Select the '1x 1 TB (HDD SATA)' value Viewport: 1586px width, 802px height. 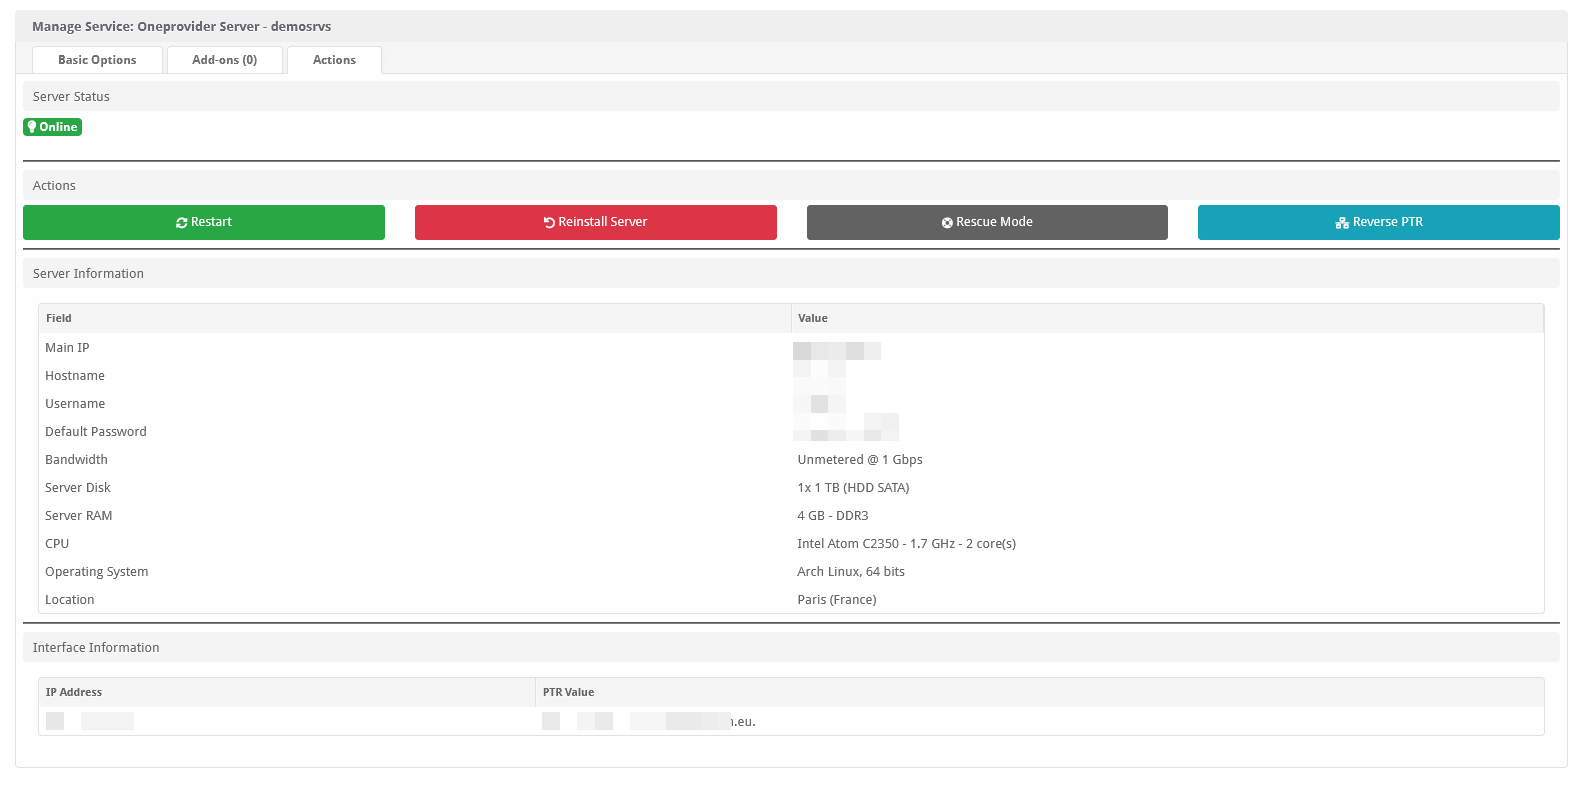853,488
